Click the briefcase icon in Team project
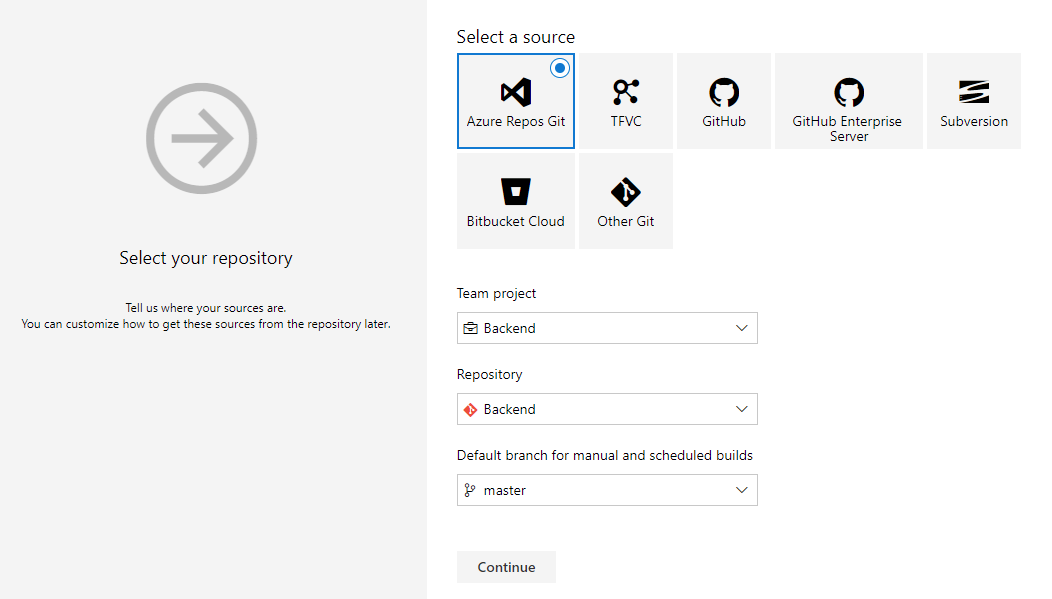Image resolution: width=1052 pixels, height=599 pixels. click(x=470, y=328)
